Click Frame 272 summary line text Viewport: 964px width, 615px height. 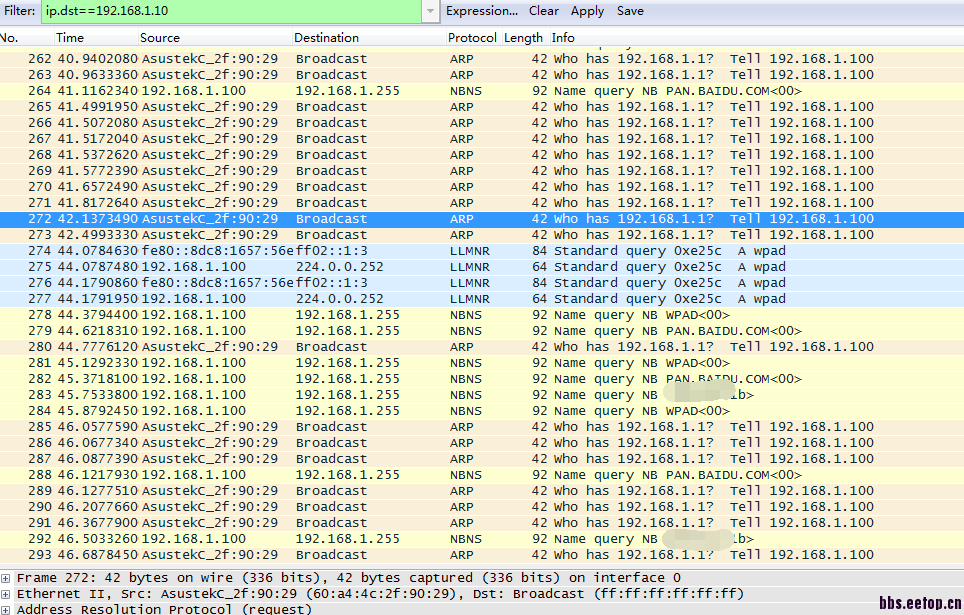point(349,578)
